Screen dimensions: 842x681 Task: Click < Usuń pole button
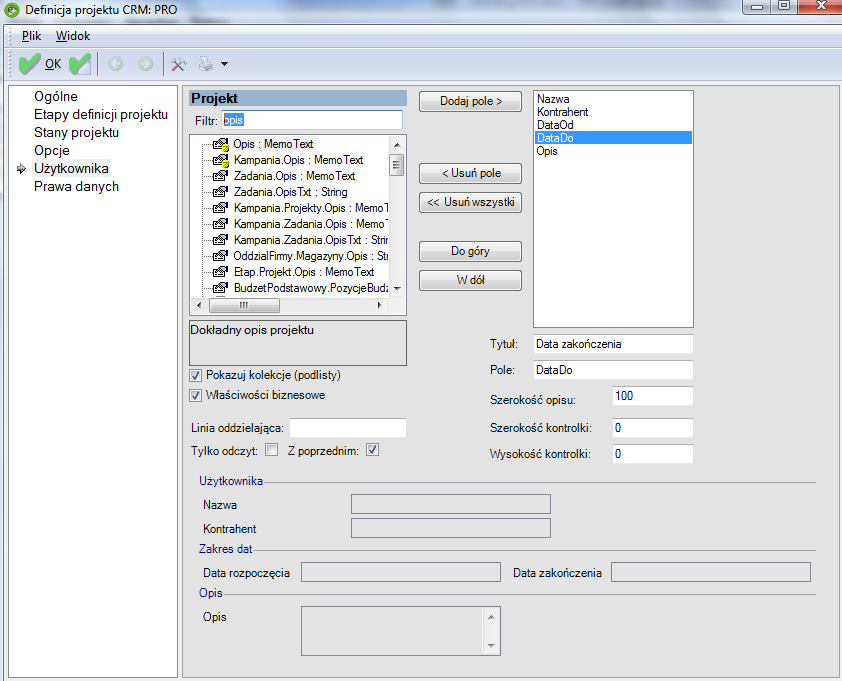[470, 173]
